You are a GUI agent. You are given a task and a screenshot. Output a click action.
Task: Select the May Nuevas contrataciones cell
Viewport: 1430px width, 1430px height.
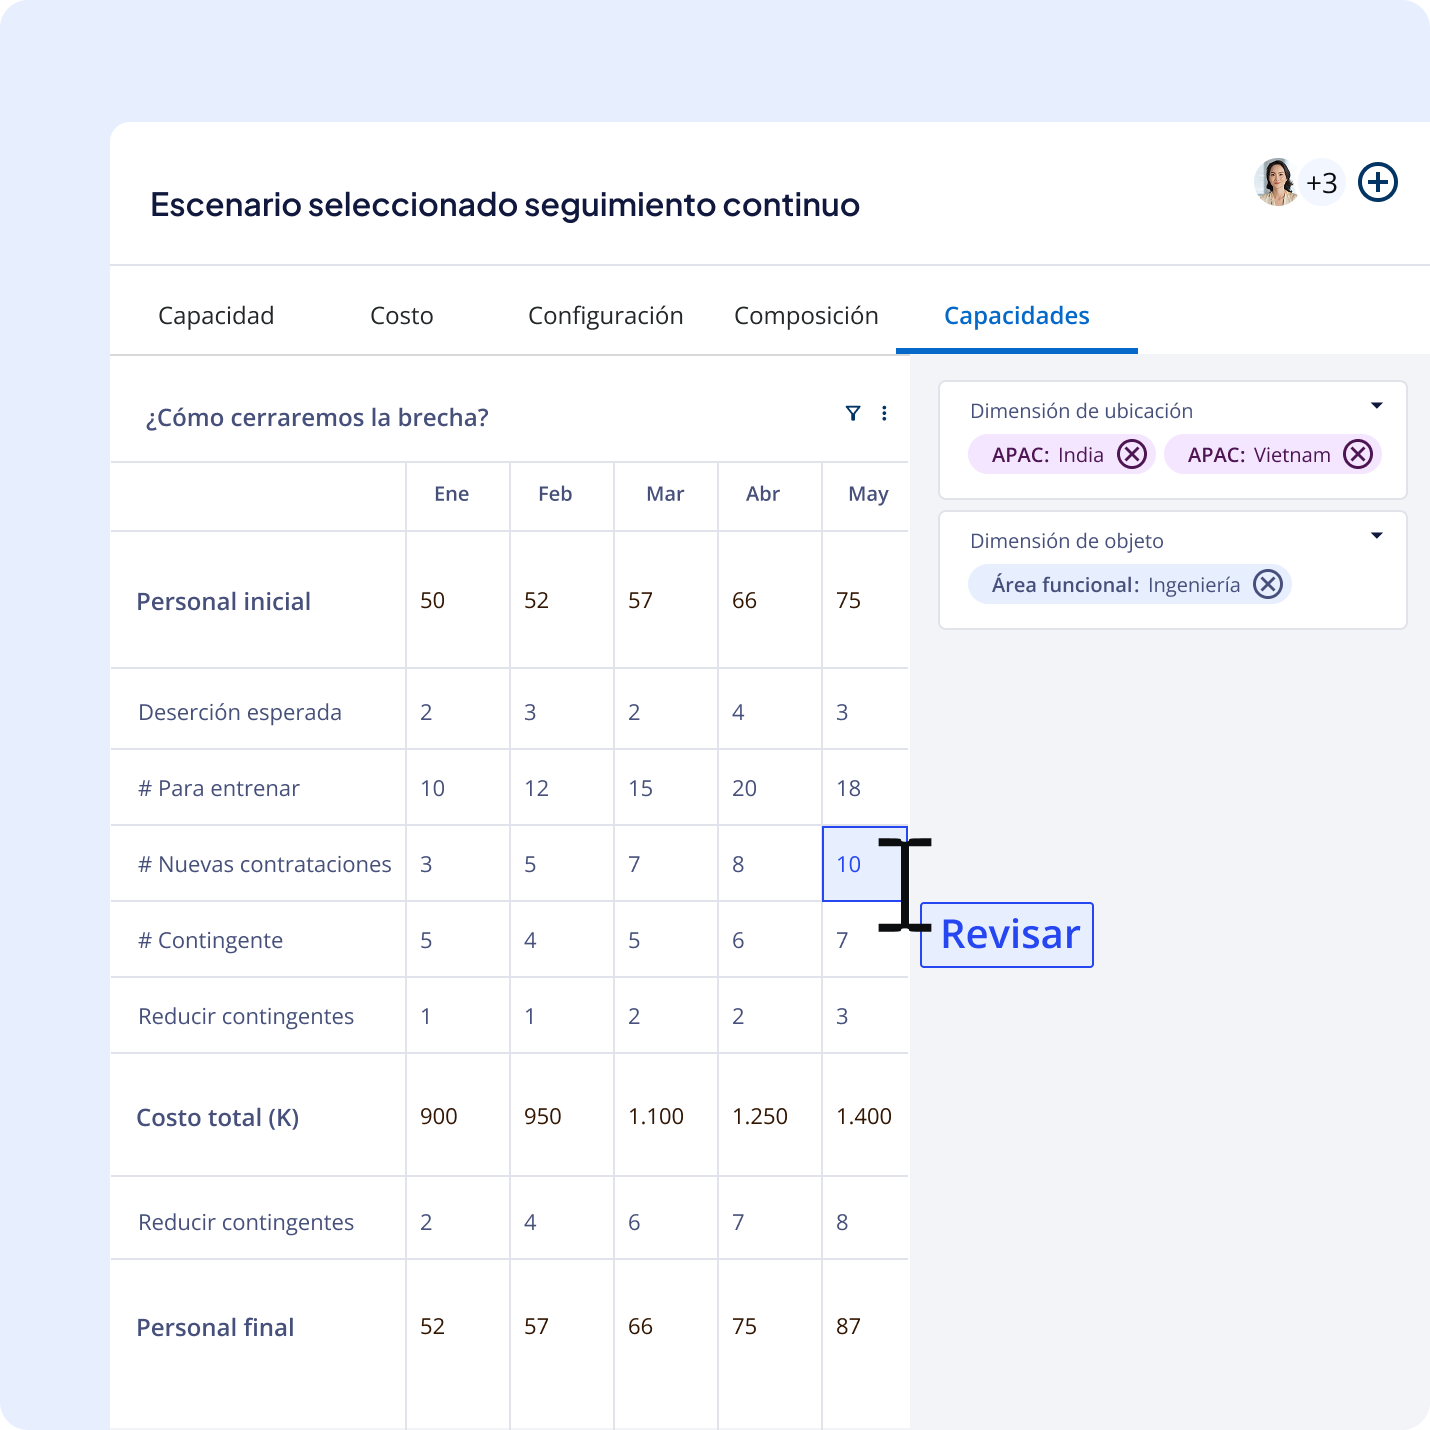click(x=863, y=864)
